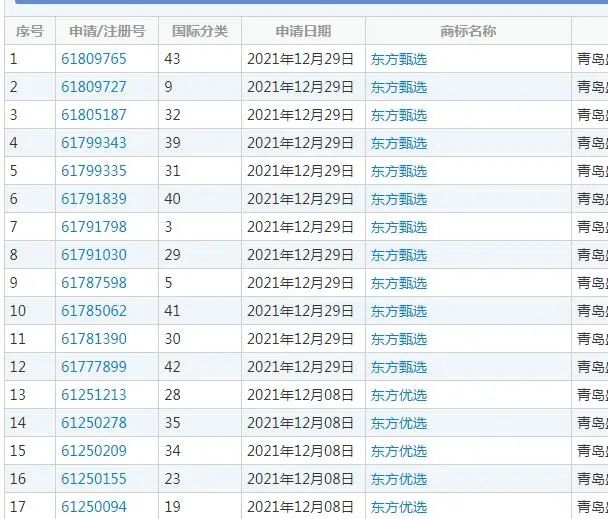Open registration number 61785062 link
The image size is (608, 519).
point(94,311)
